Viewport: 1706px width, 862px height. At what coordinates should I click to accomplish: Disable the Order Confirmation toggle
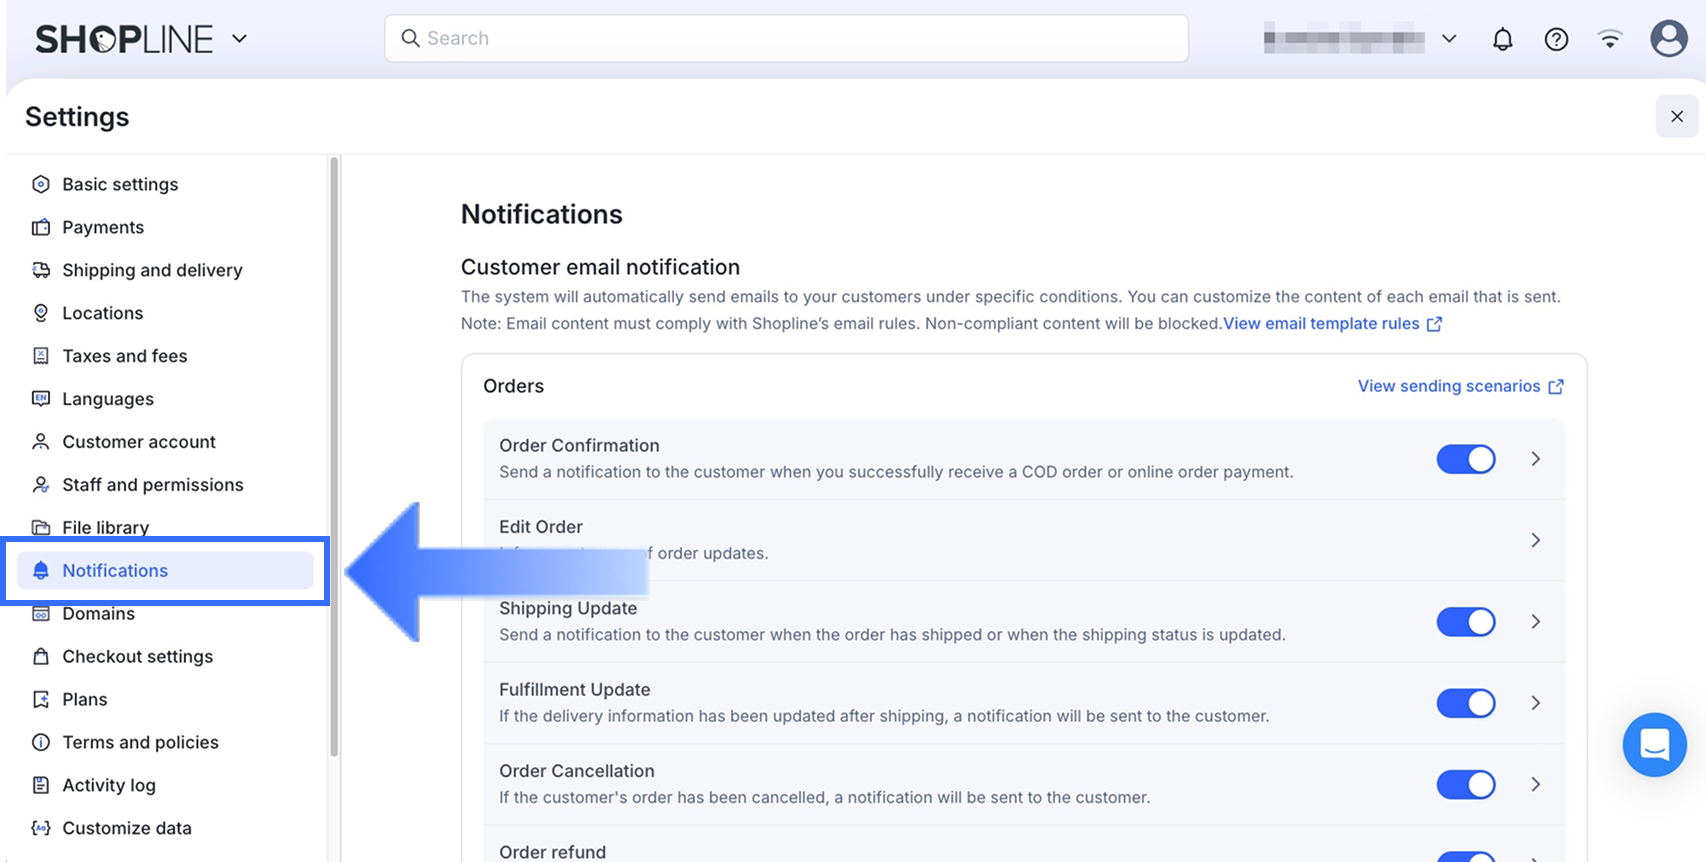[x=1465, y=459]
